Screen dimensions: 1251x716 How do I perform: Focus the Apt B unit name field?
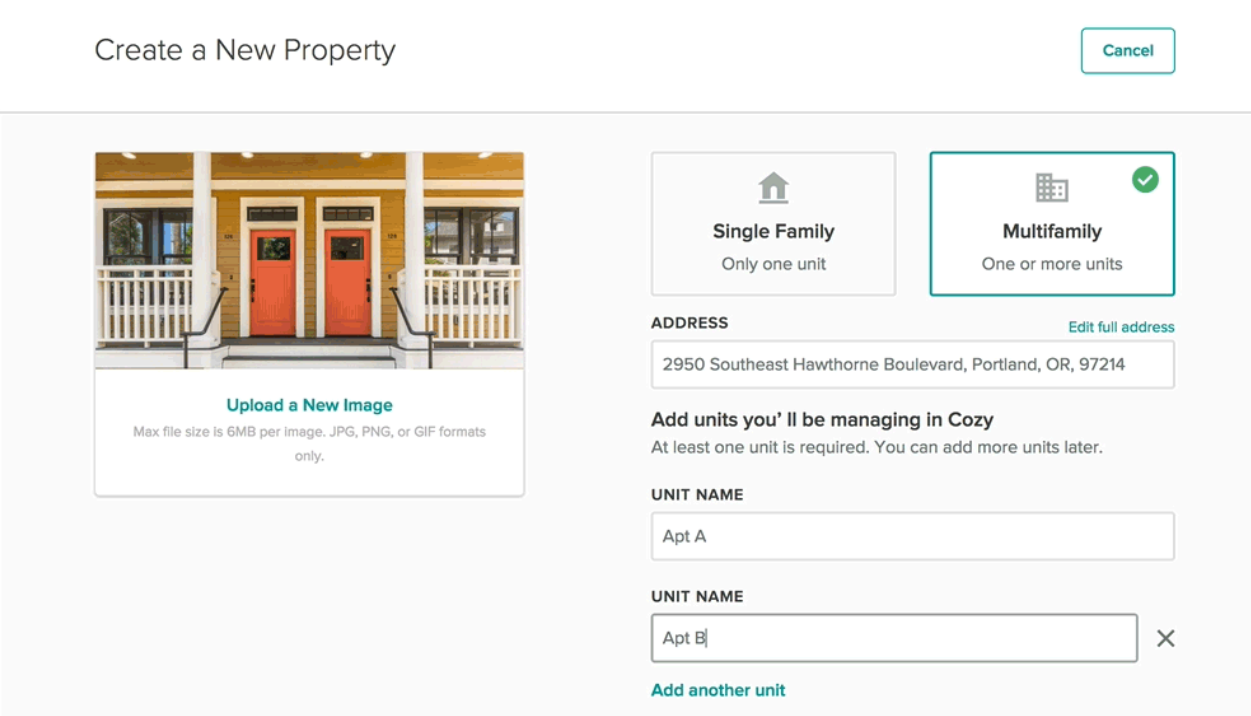894,638
